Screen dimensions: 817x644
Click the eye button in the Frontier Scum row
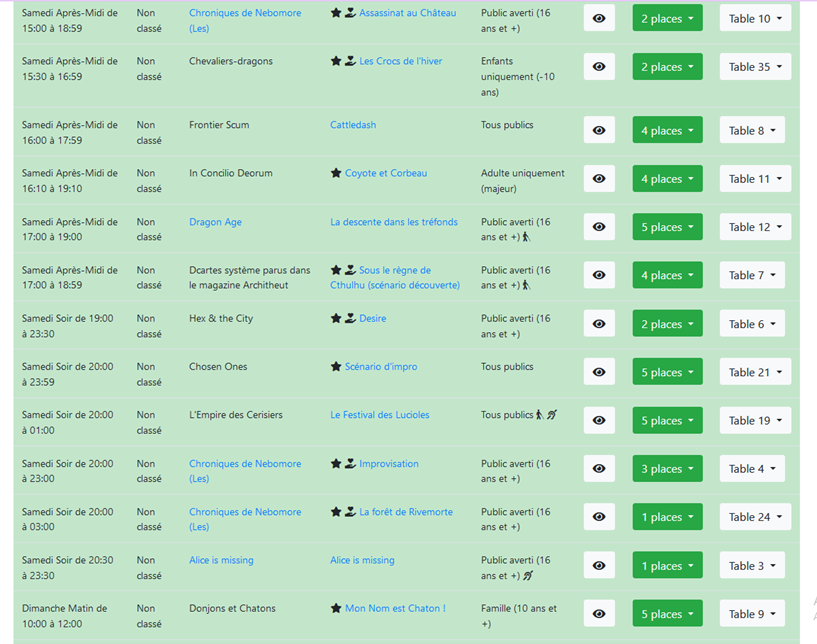tap(599, 131)
